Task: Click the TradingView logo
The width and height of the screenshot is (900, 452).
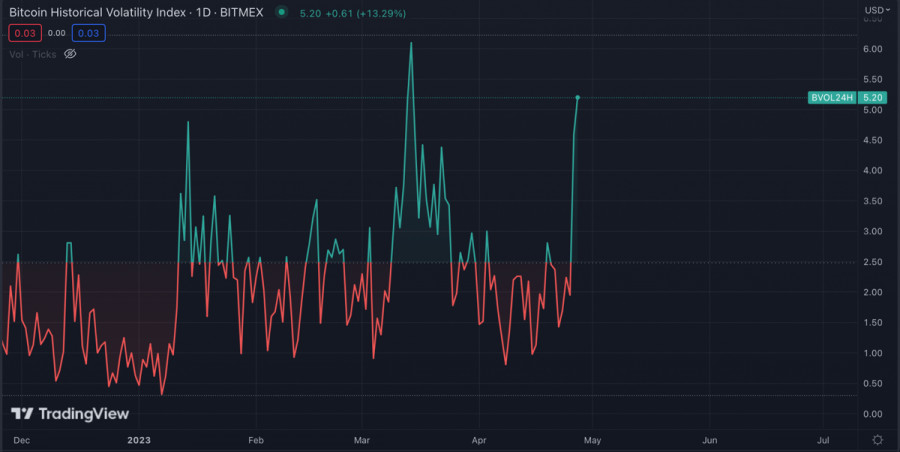Action: (x=70, y=414)
